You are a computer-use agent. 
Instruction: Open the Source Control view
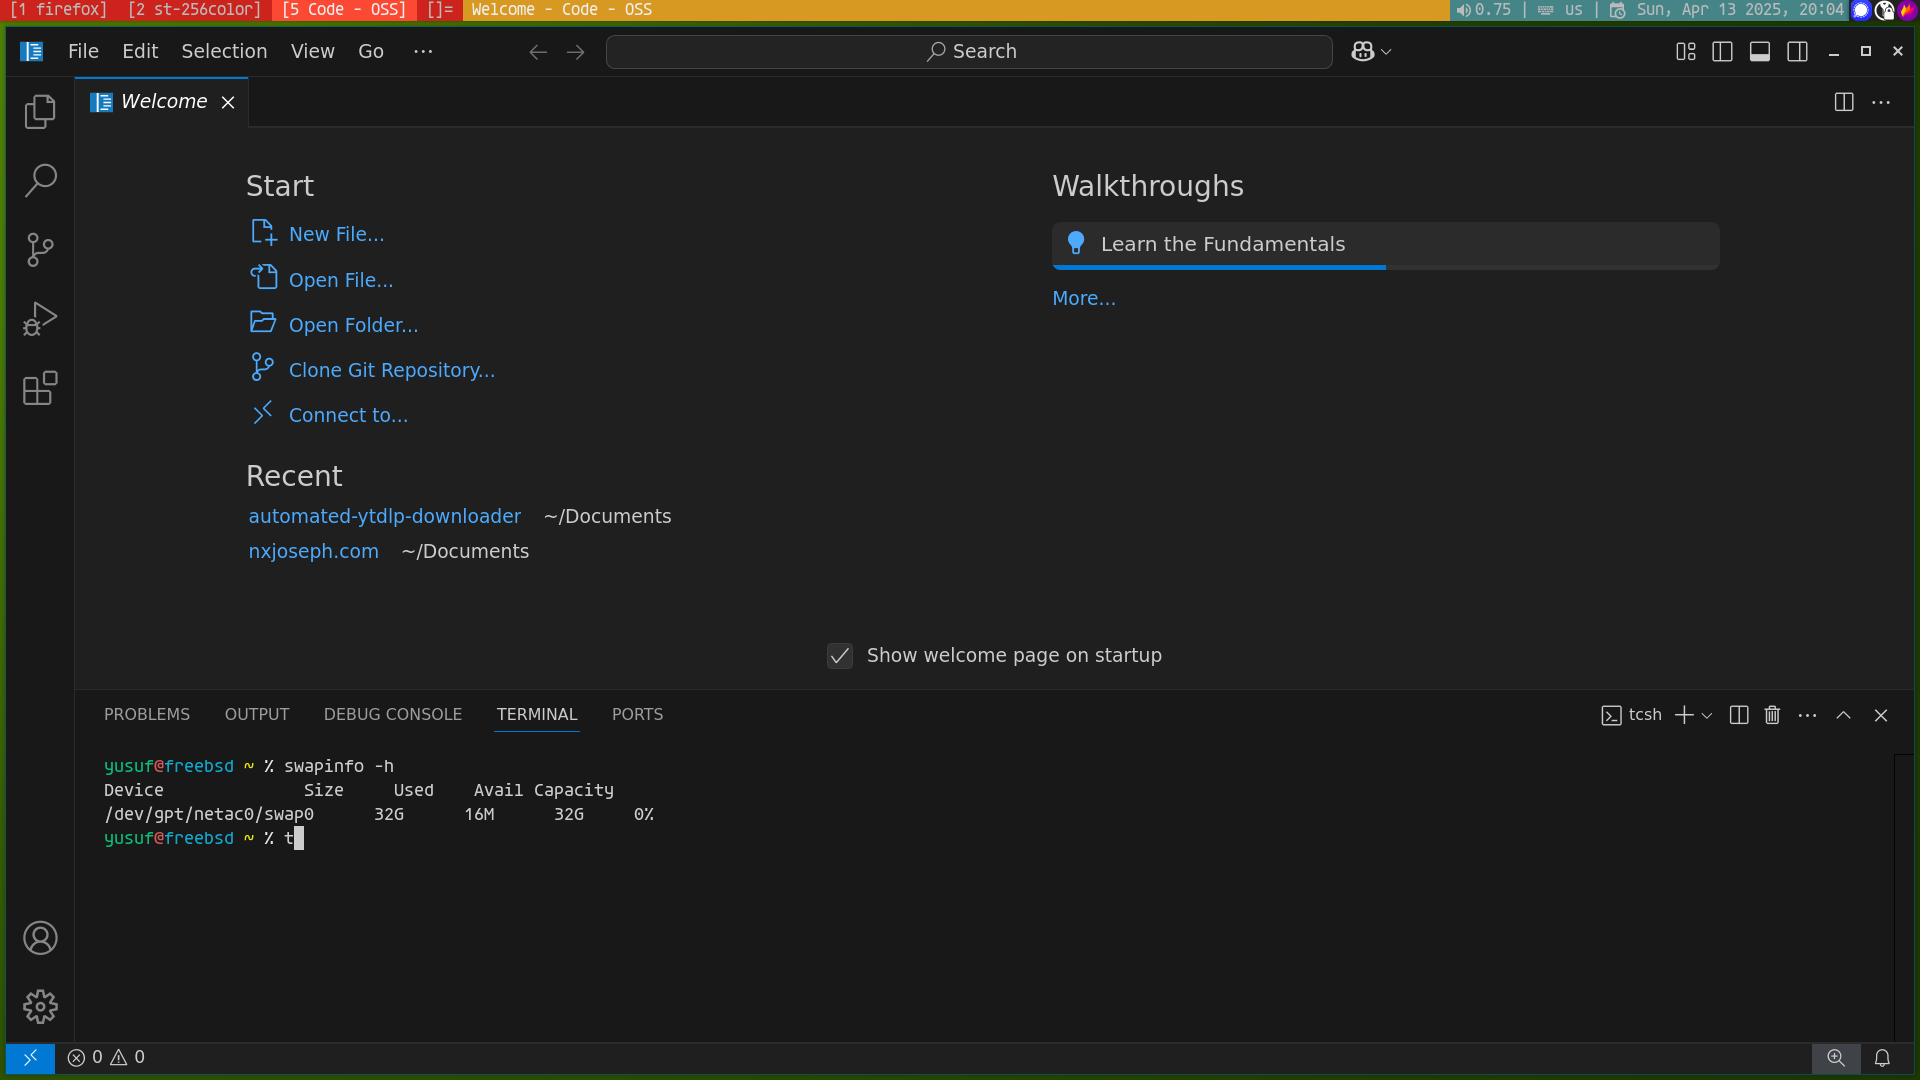click(x=40, y=249)
